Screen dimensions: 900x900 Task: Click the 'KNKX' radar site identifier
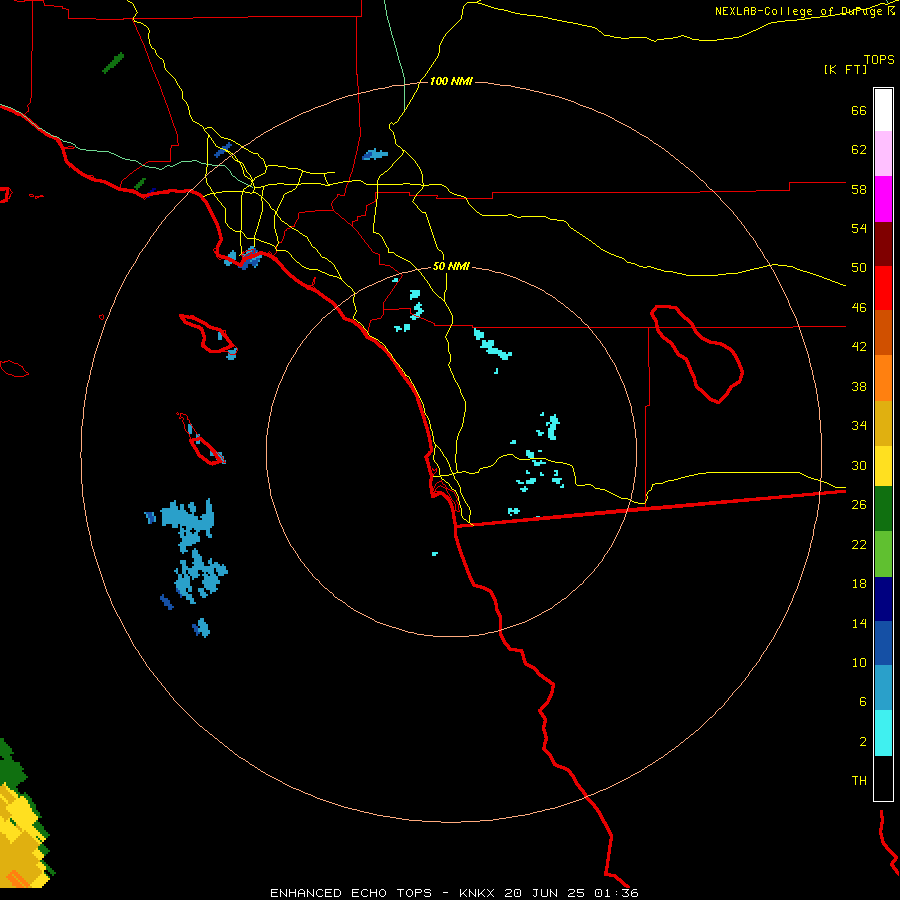pyautogui.click(x=478, y=893)
